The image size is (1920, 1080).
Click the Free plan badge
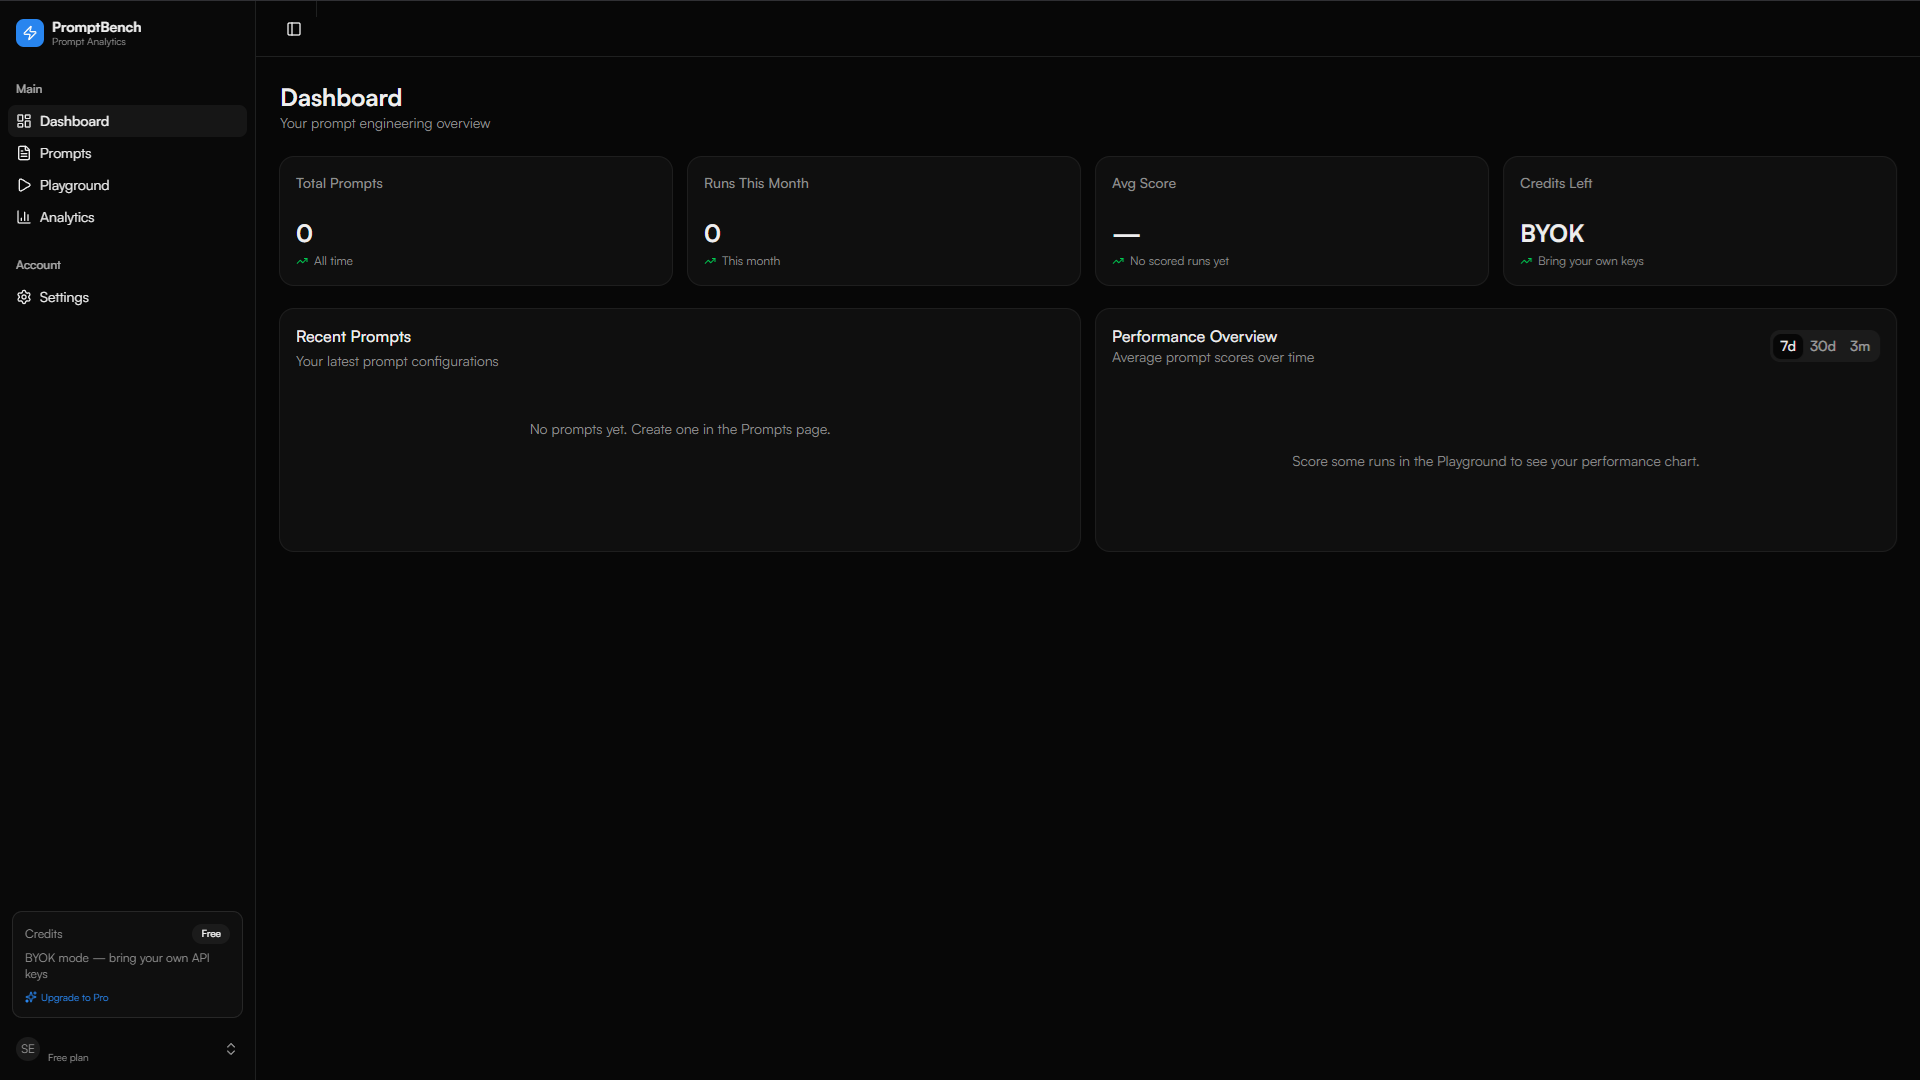[x=211, y=933]
